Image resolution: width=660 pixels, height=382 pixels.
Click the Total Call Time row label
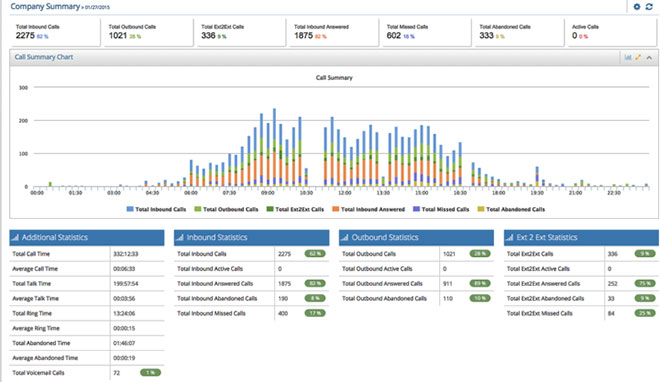click(31, 254)
